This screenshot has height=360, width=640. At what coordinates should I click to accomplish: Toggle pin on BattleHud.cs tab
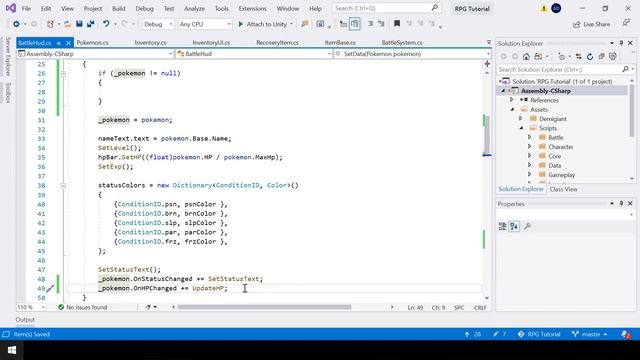[x=59, y=43]
